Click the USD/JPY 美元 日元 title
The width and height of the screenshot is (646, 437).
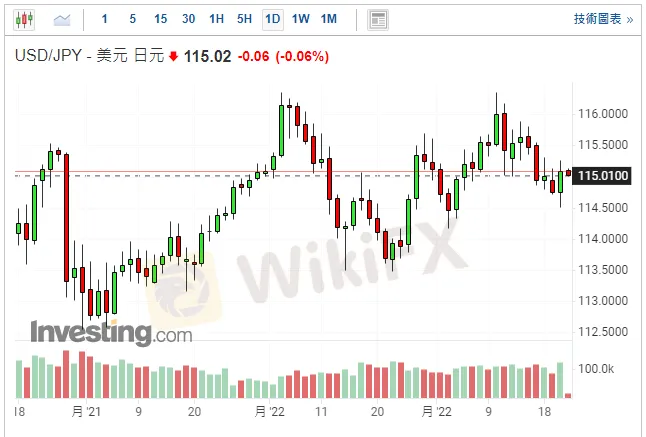88,57
